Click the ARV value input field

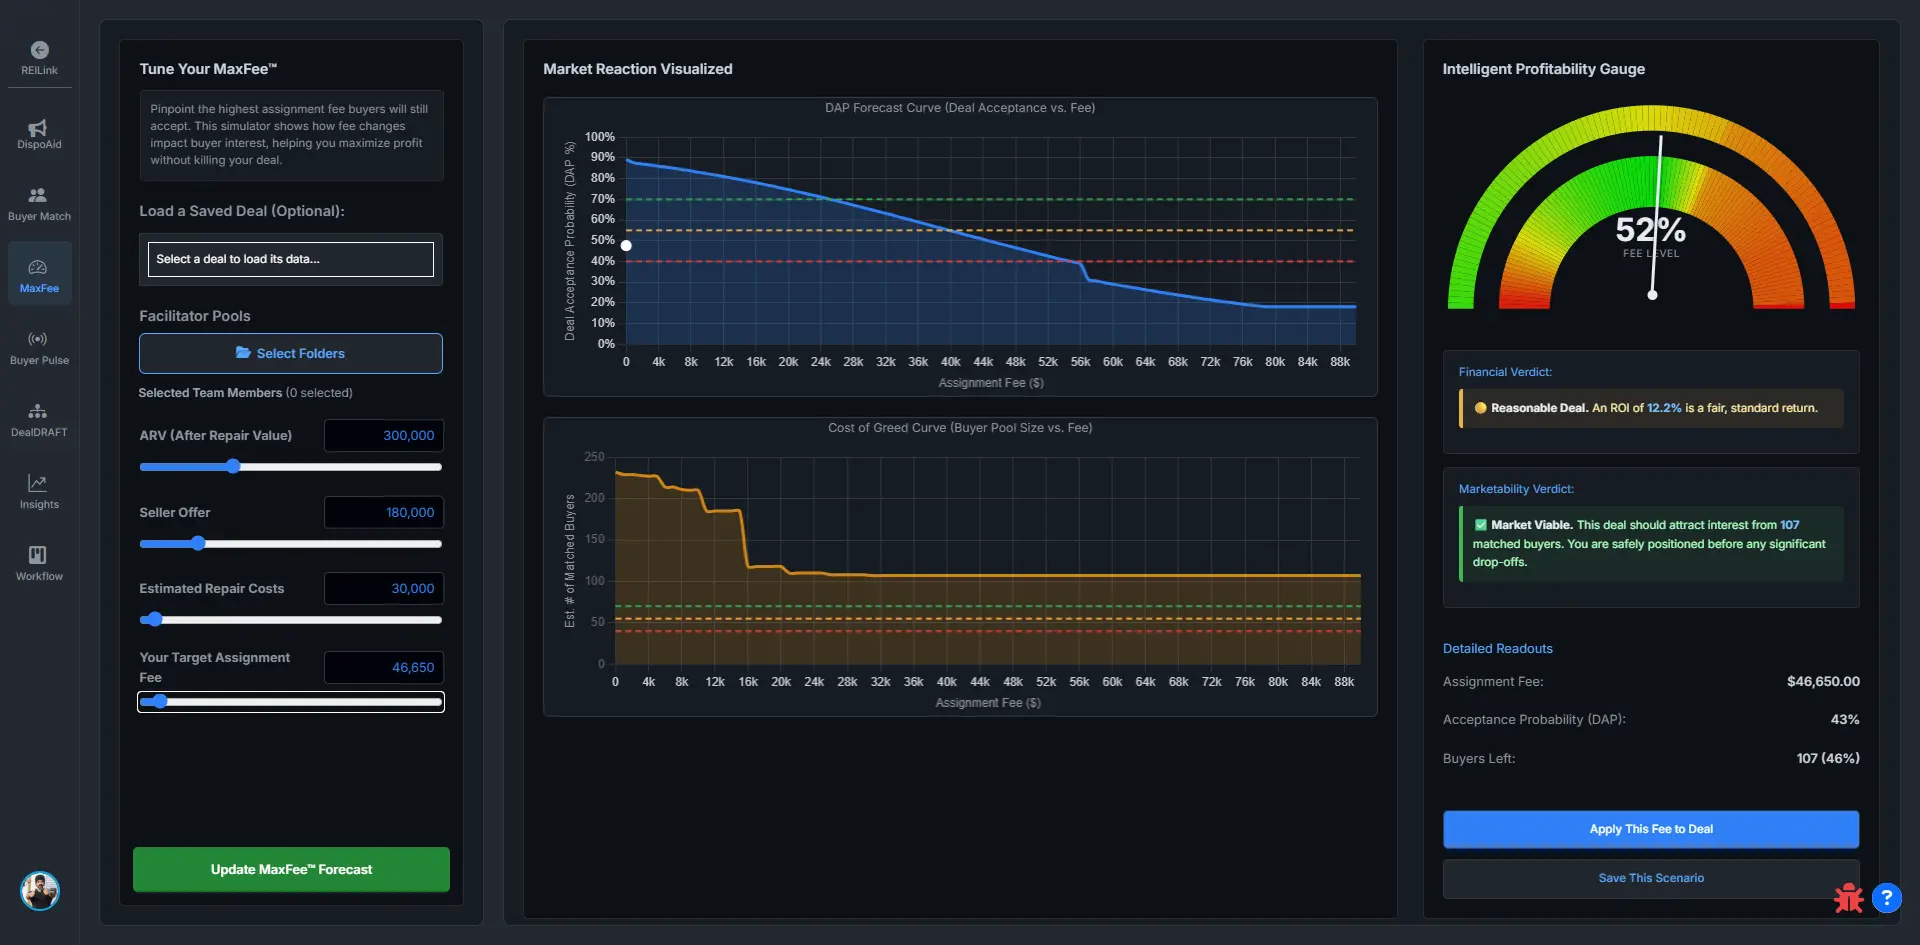tap(383, 436)
